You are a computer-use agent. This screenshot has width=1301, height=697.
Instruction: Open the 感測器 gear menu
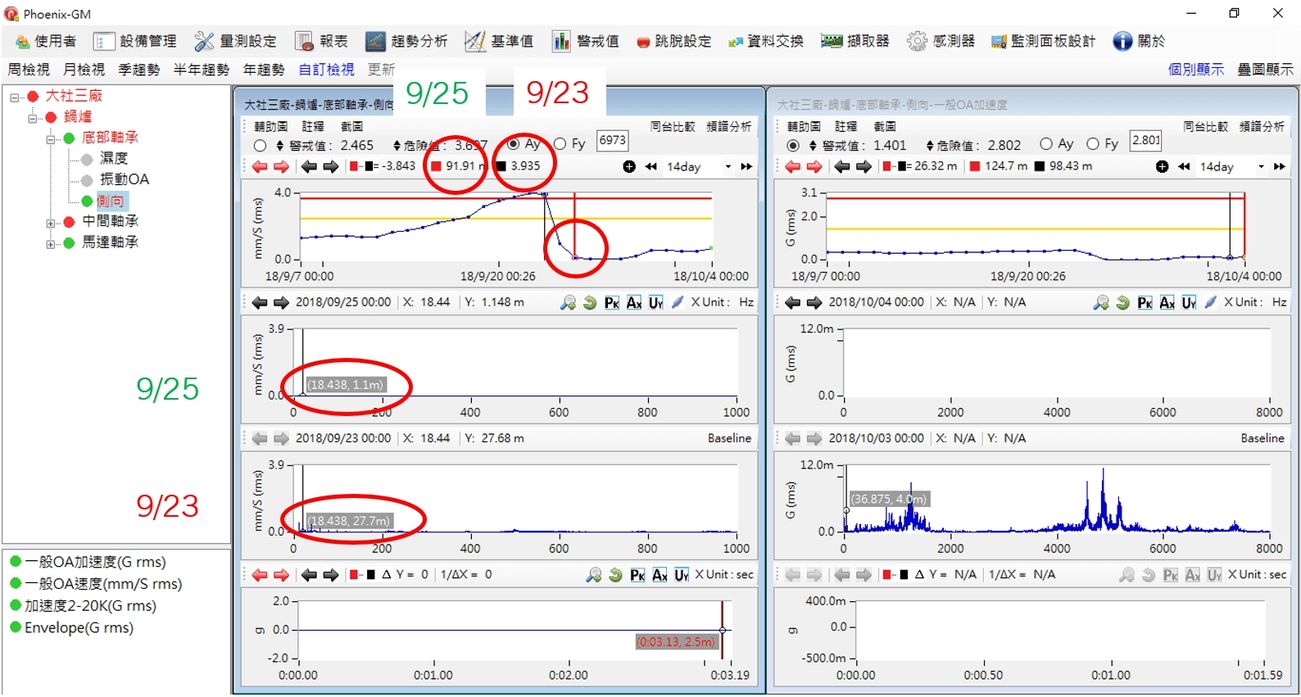941,41
